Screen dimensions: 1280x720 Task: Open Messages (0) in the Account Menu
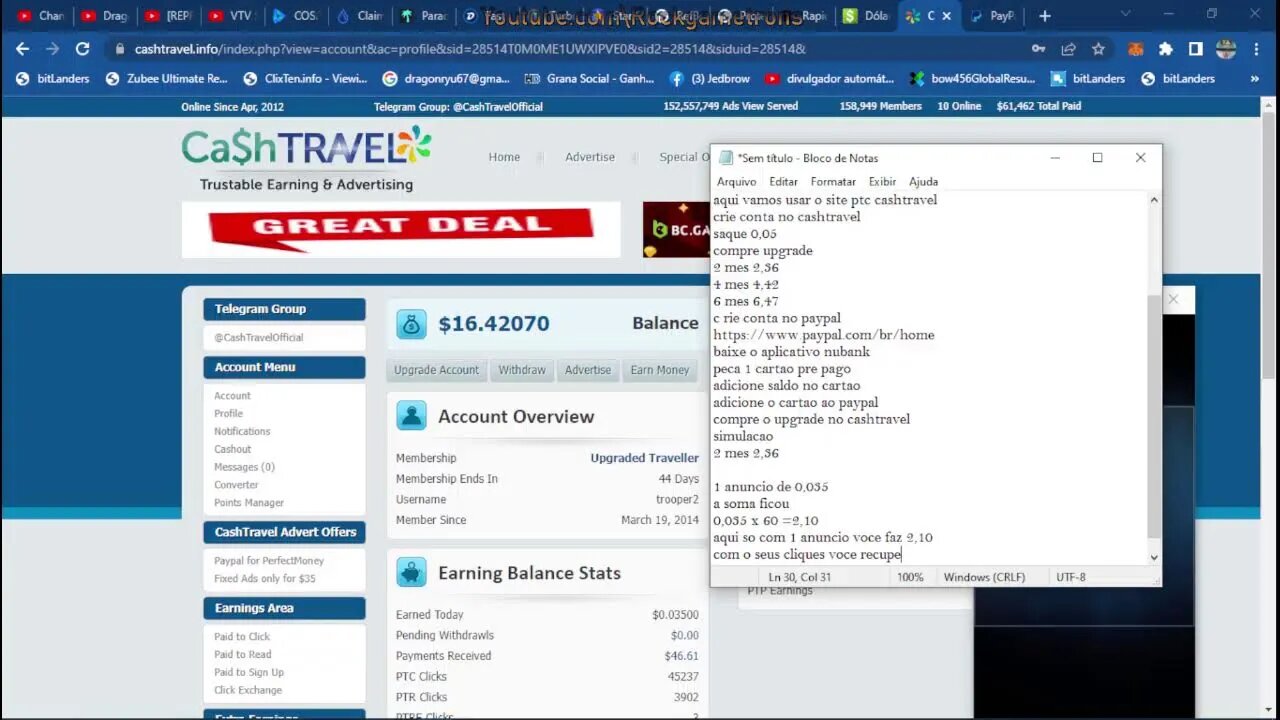[x=244, y=467]
